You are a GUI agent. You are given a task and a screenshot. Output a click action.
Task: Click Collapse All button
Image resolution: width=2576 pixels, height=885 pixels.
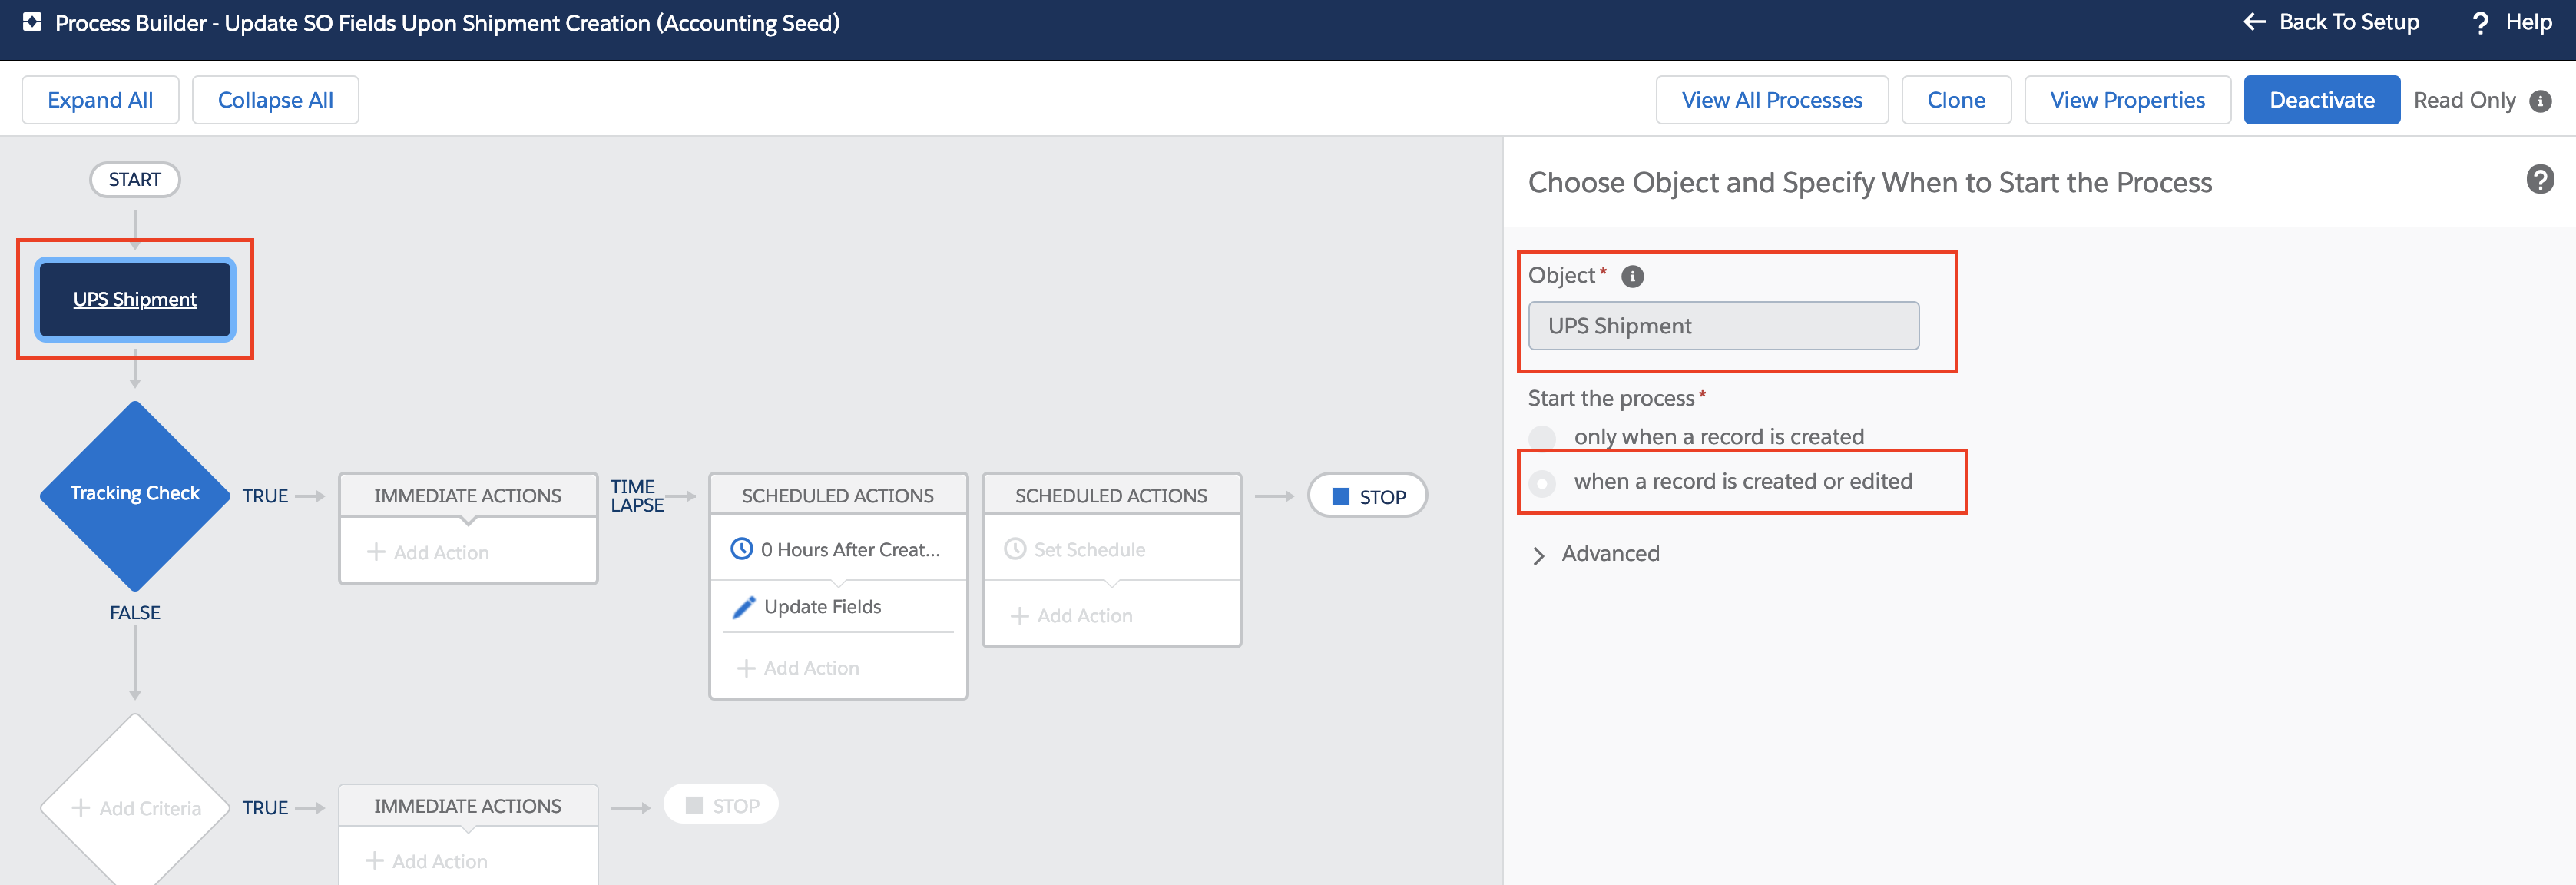point(275,100)
